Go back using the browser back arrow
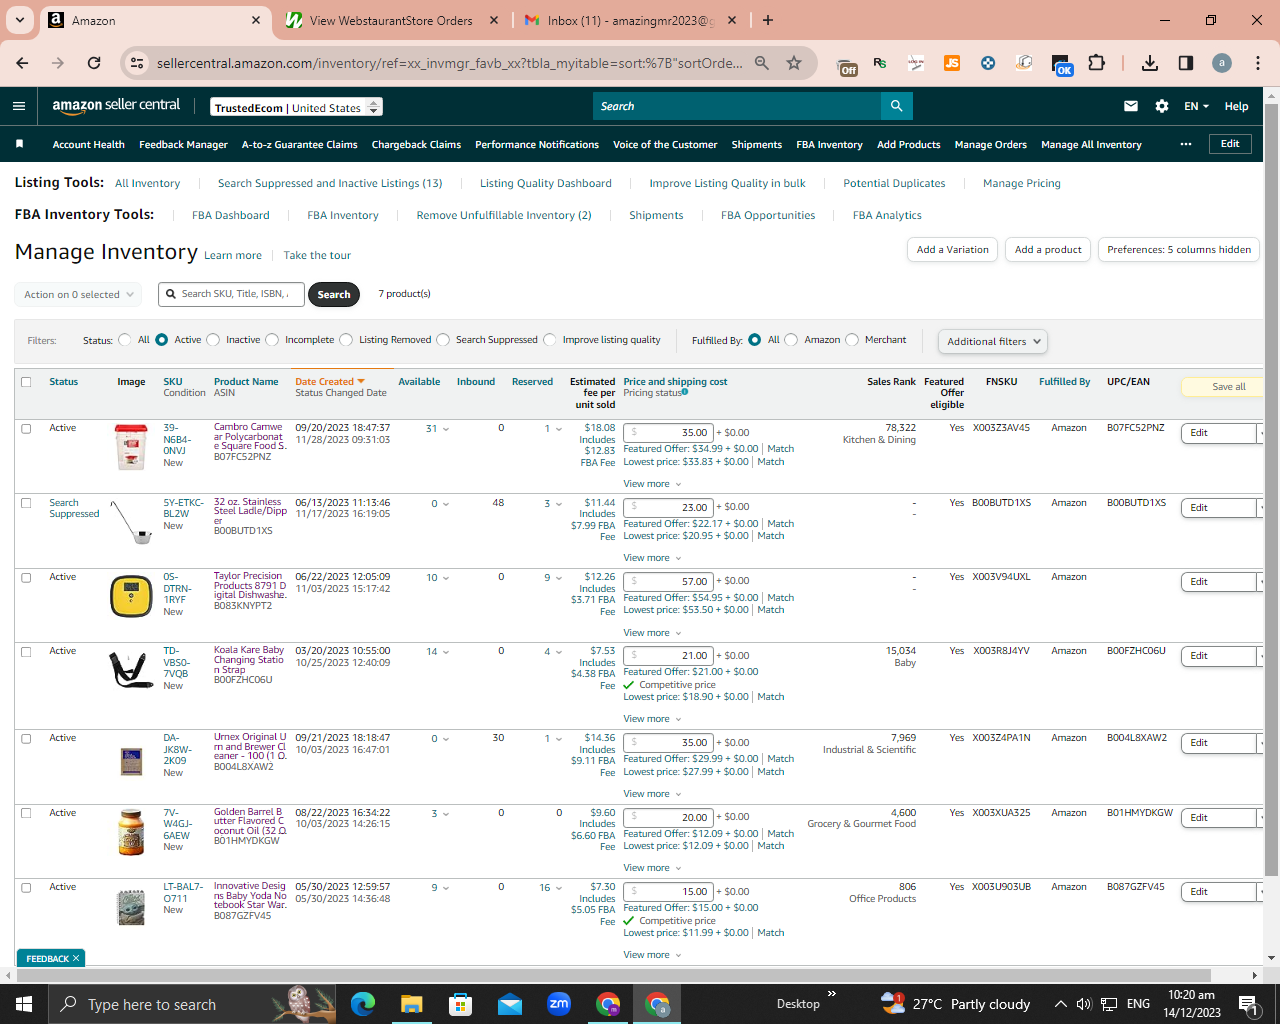The height and width of the screenshot is (1024, 1280). pos(22,63)
